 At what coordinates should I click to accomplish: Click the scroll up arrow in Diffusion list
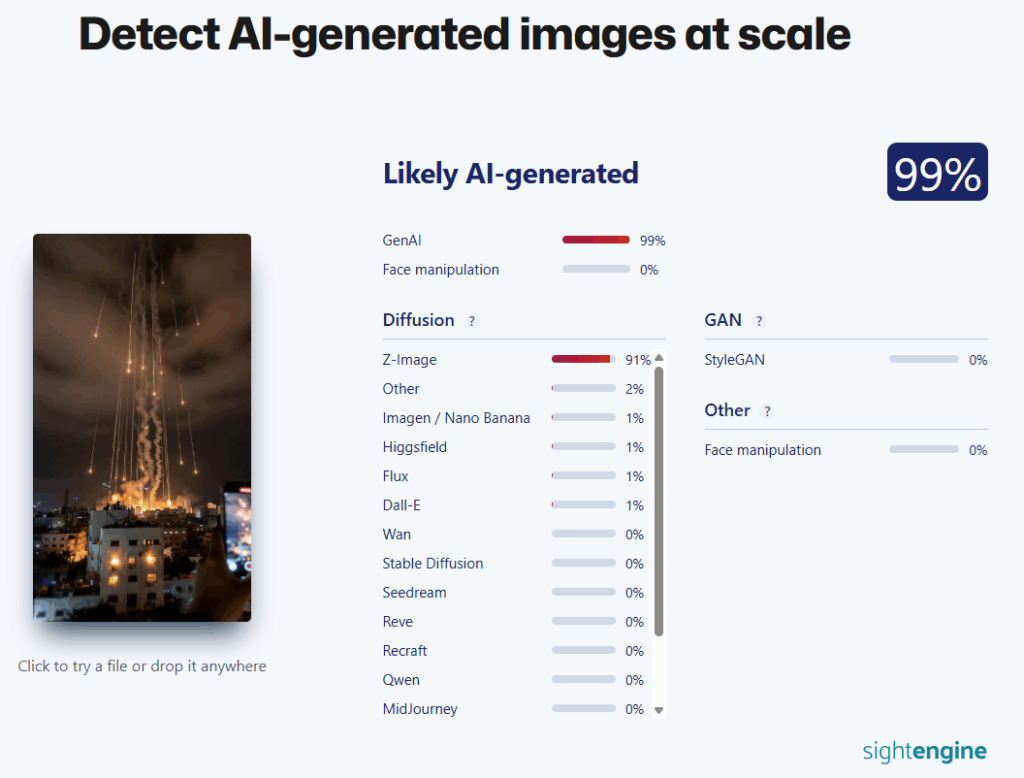click(x=658, y=358)
